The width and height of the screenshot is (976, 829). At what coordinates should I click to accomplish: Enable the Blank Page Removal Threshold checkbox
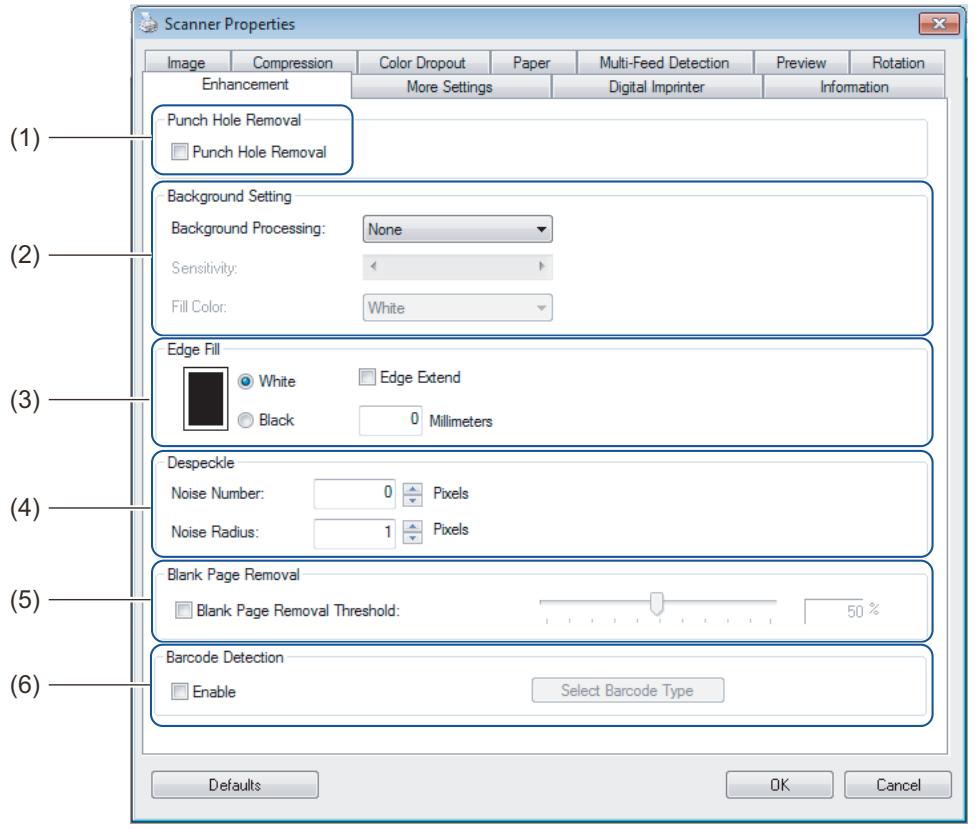(184, 610)
